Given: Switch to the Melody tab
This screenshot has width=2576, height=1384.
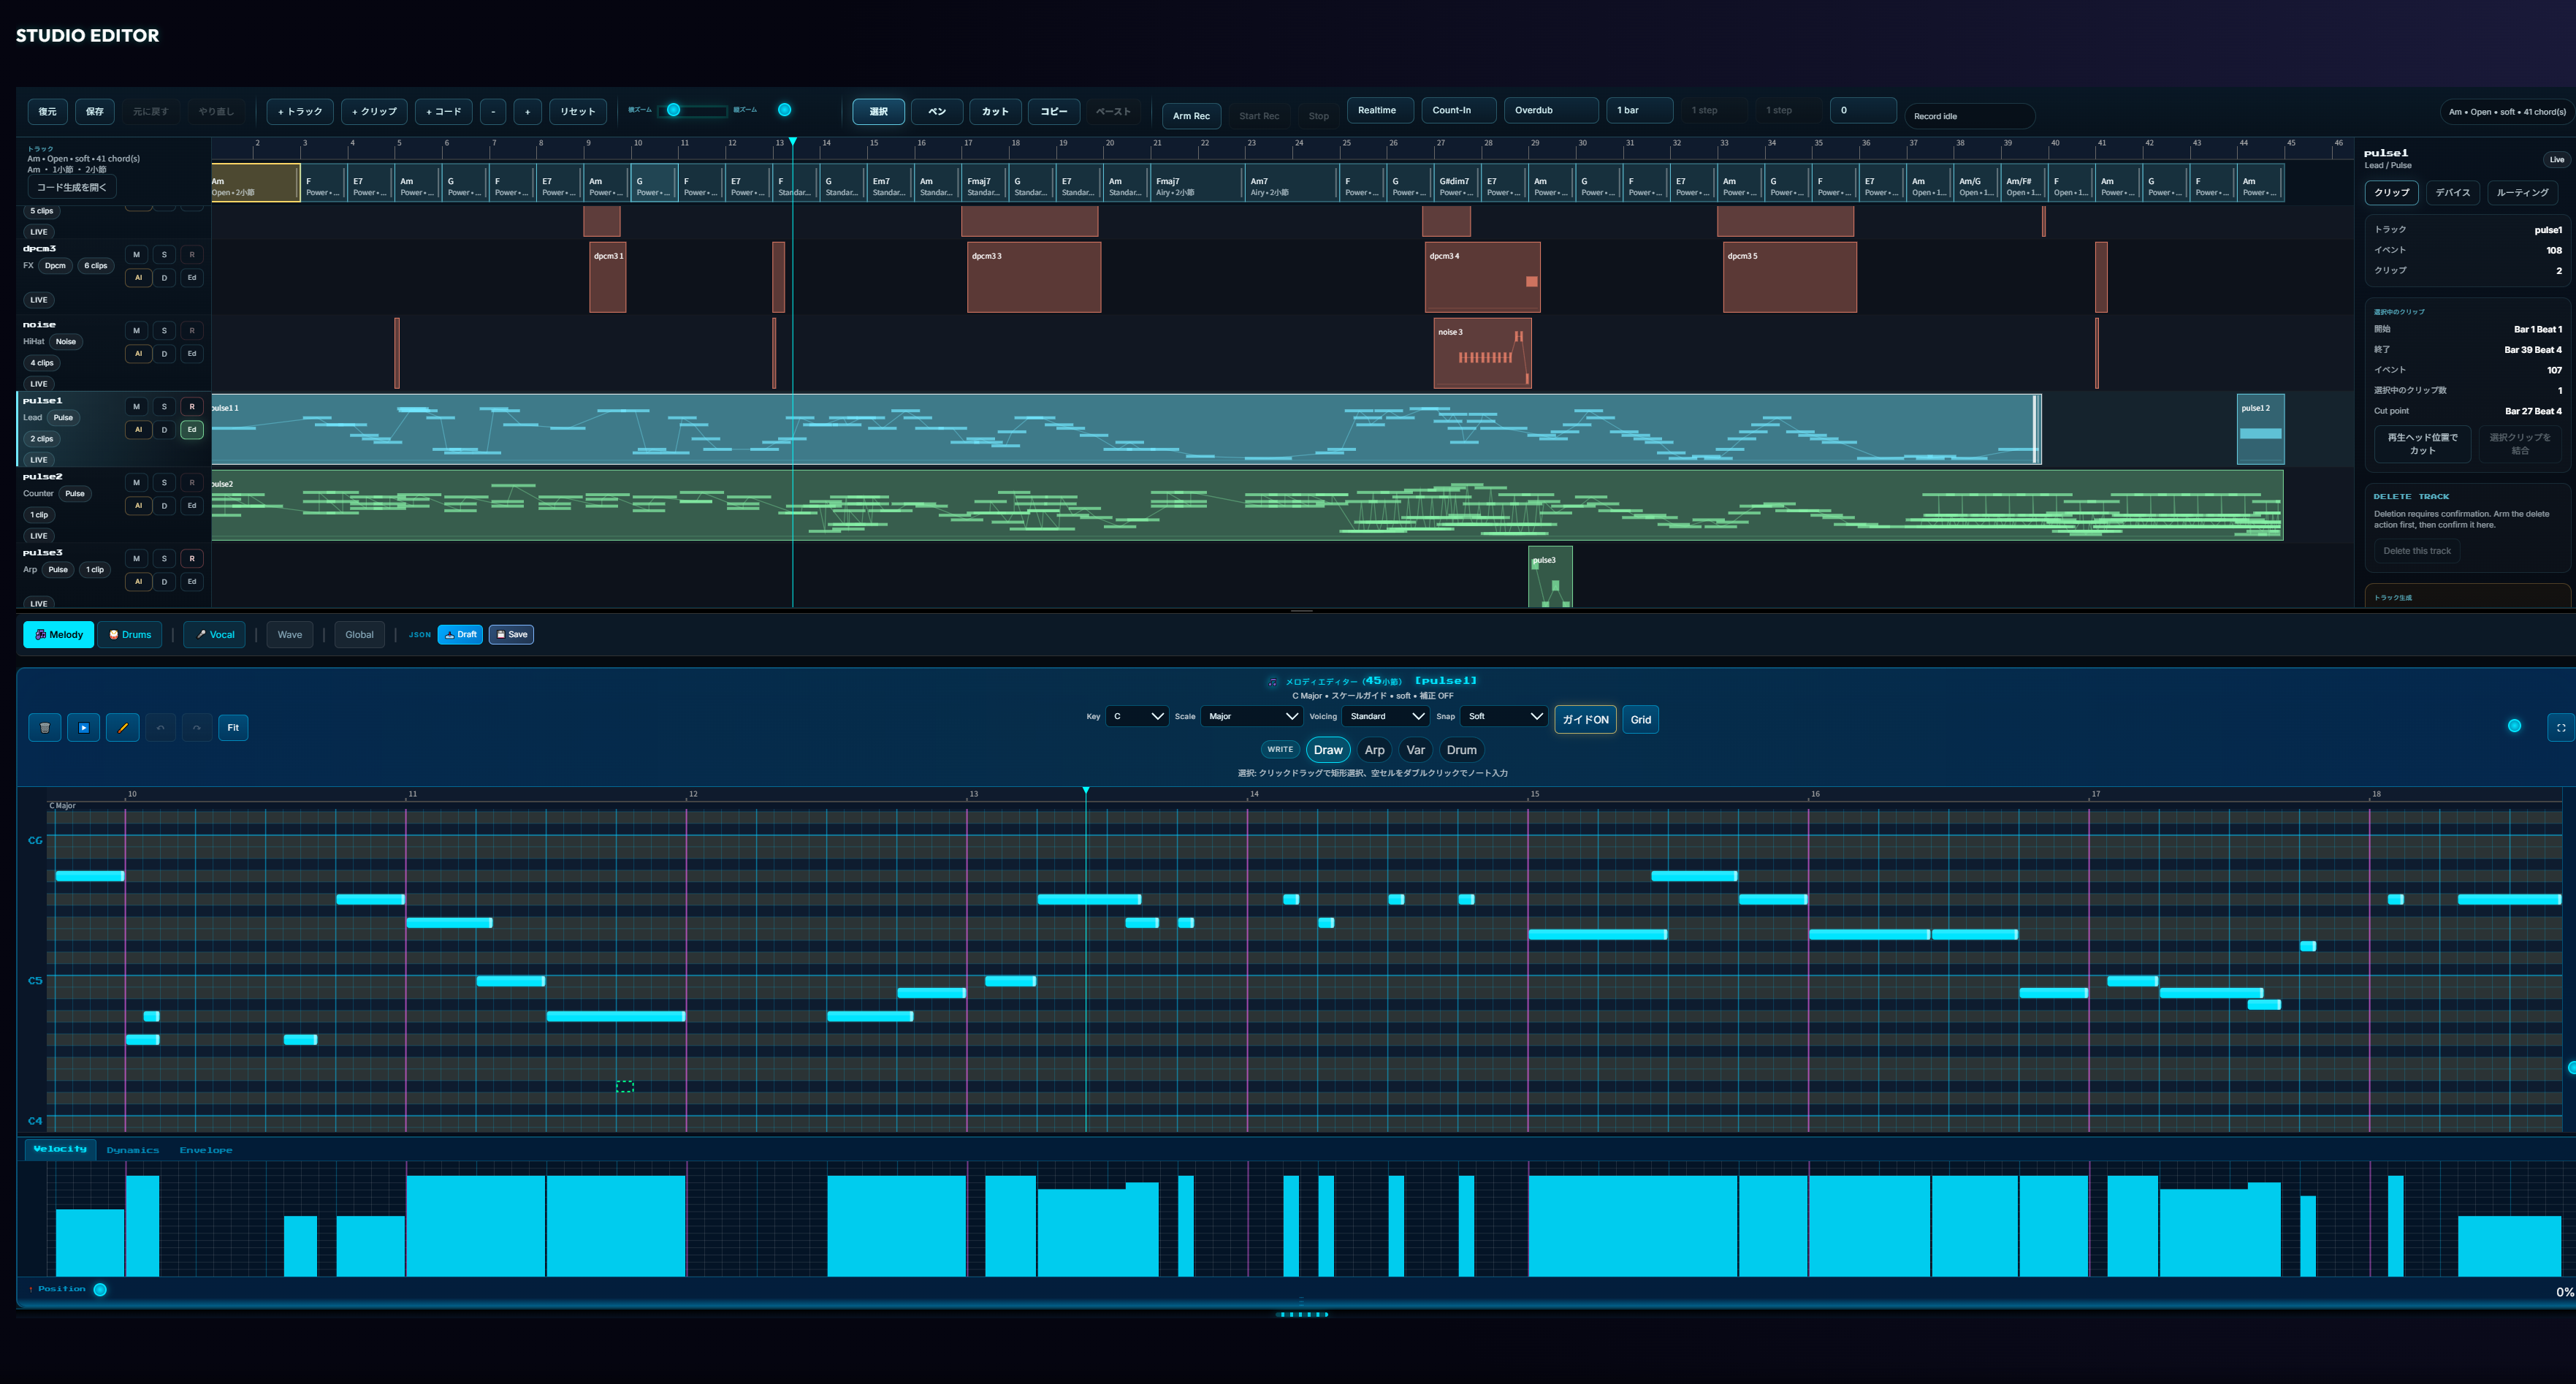Looking at the screenshot, I should point(59,634).
